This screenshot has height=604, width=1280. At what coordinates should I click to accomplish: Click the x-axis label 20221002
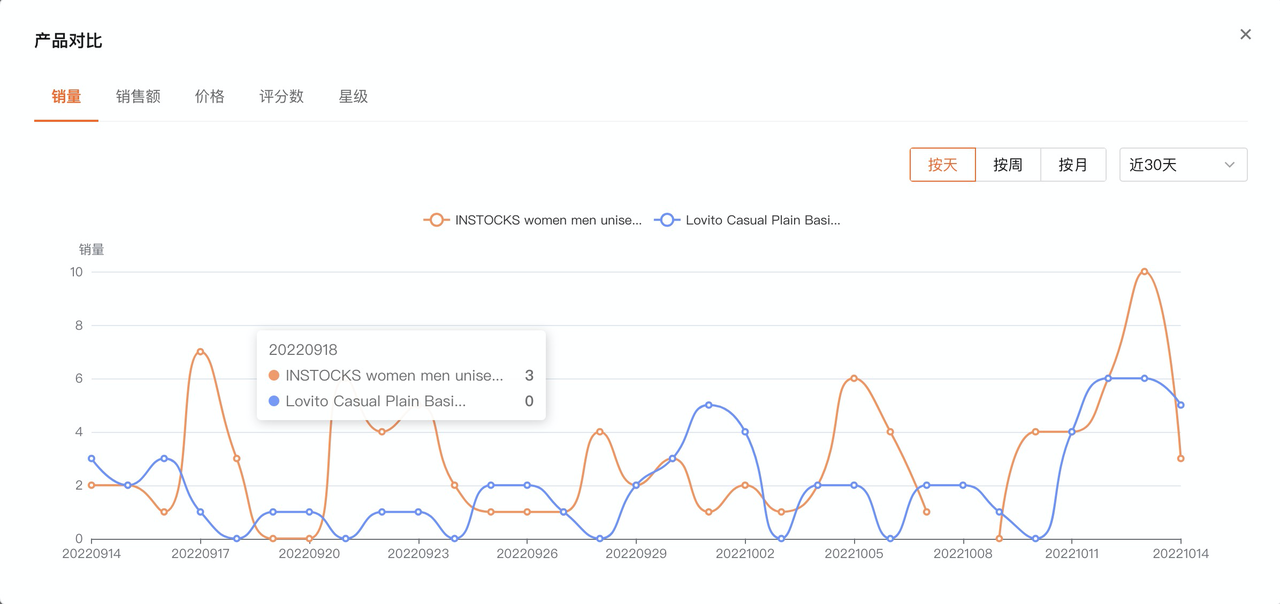coord(745,554)
